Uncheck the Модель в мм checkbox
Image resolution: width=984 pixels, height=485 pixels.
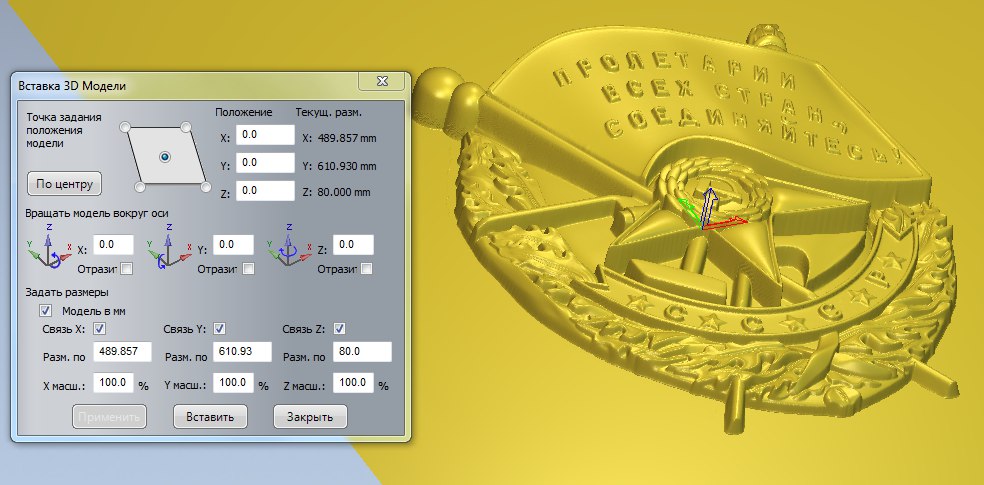pos(45,311)
